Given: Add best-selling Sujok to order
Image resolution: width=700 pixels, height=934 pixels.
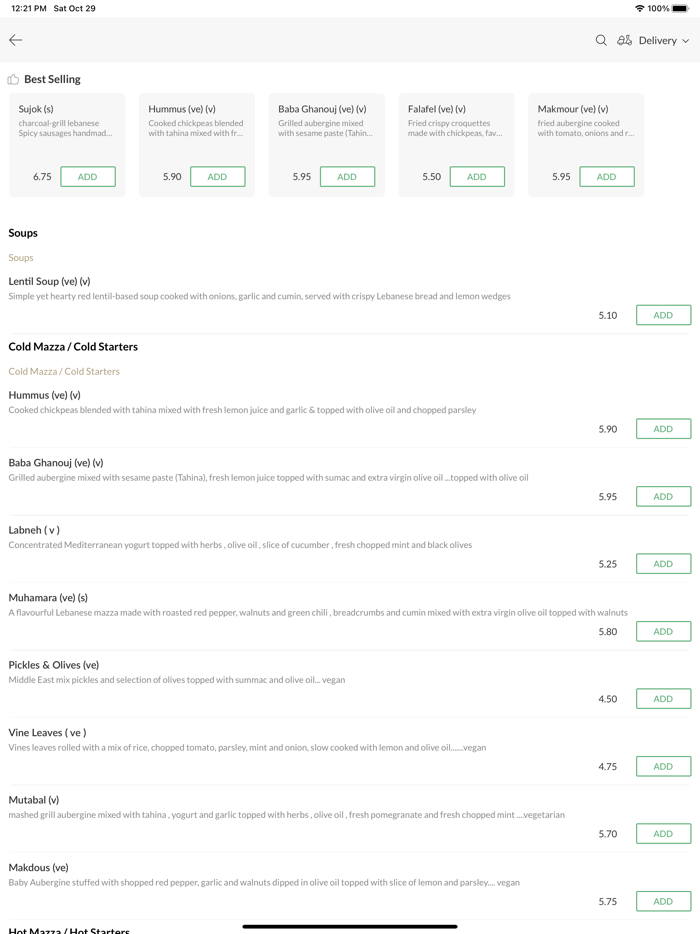Looking at the screenshot, I should (88, 177).
